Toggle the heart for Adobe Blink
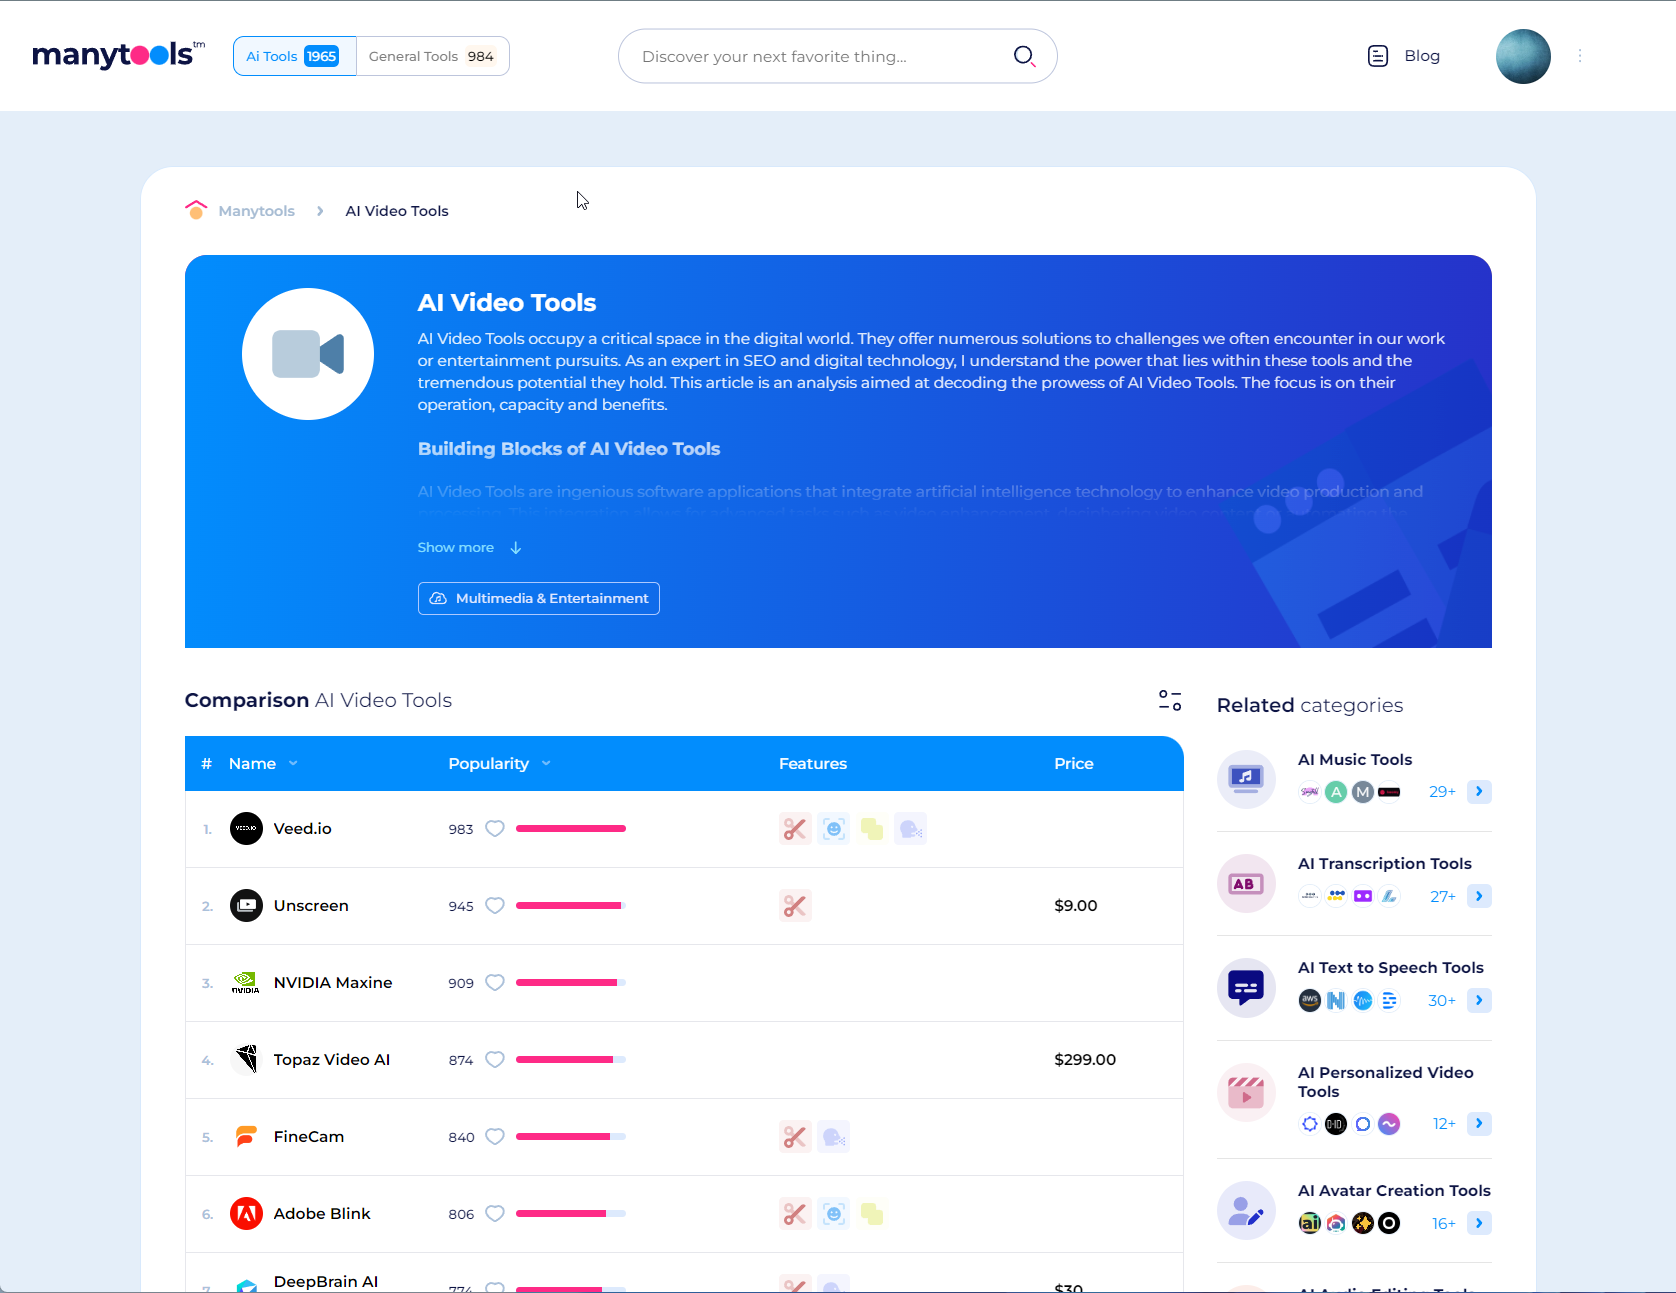 pos(495,1214)
